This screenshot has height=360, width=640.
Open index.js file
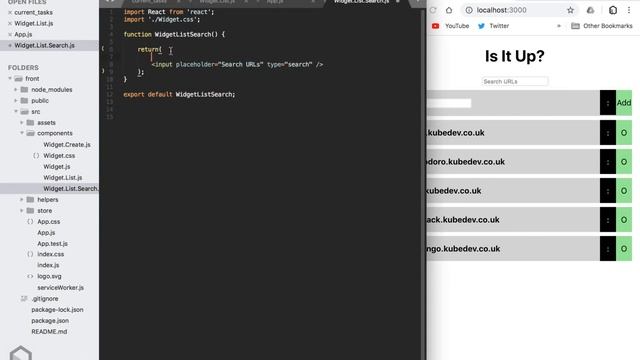[x=48, y=265]
